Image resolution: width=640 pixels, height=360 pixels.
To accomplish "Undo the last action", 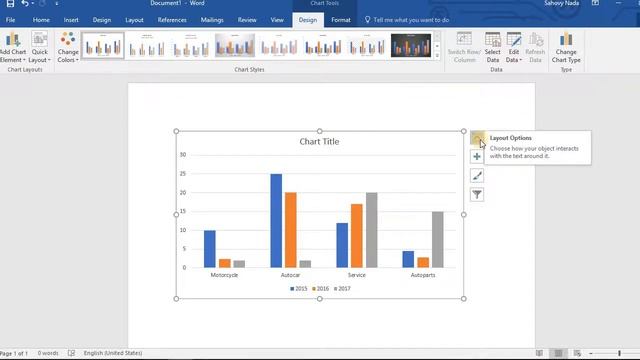I will coord(25,4).
